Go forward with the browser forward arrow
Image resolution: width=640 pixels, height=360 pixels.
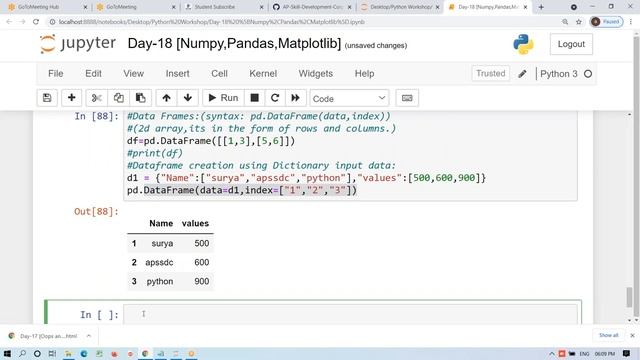tap(22, 22)
